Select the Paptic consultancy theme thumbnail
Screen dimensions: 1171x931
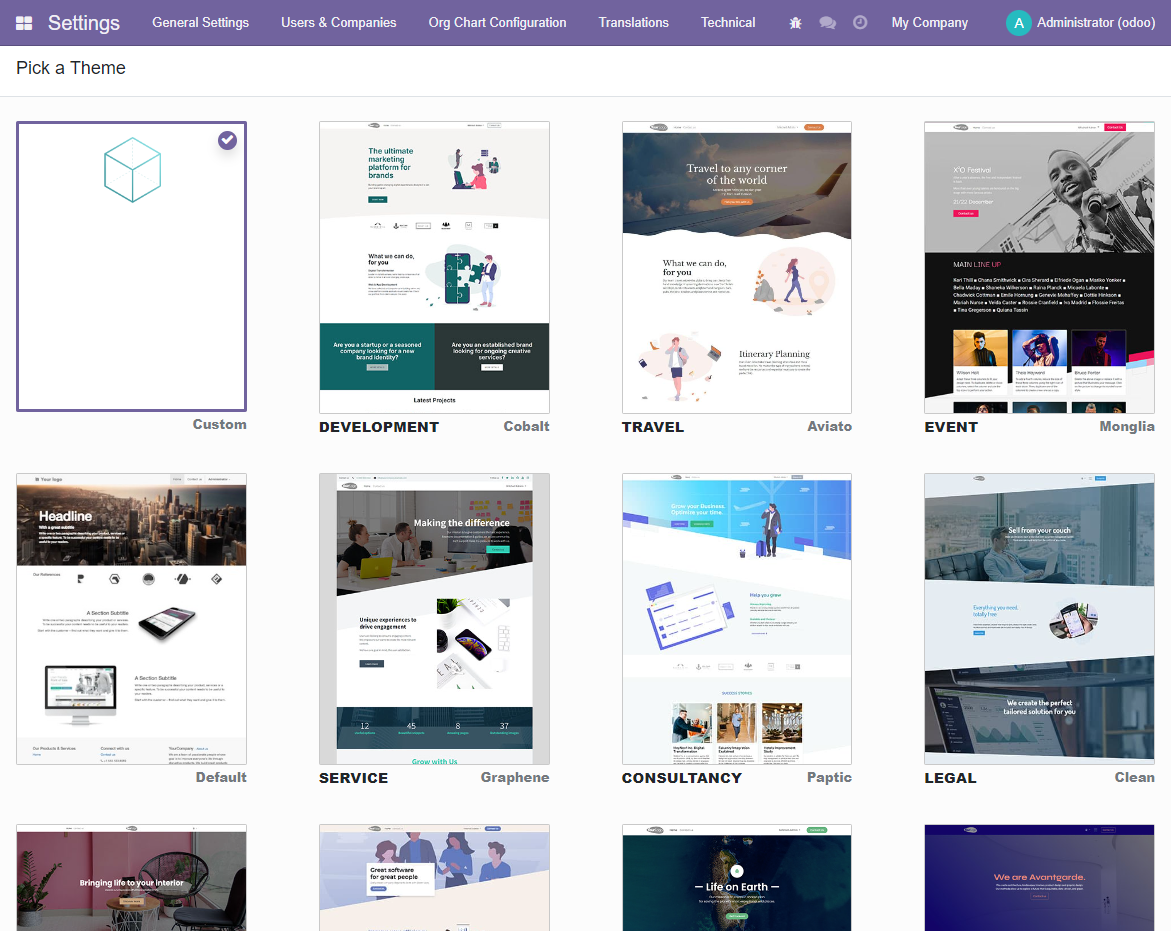[737, 619]
